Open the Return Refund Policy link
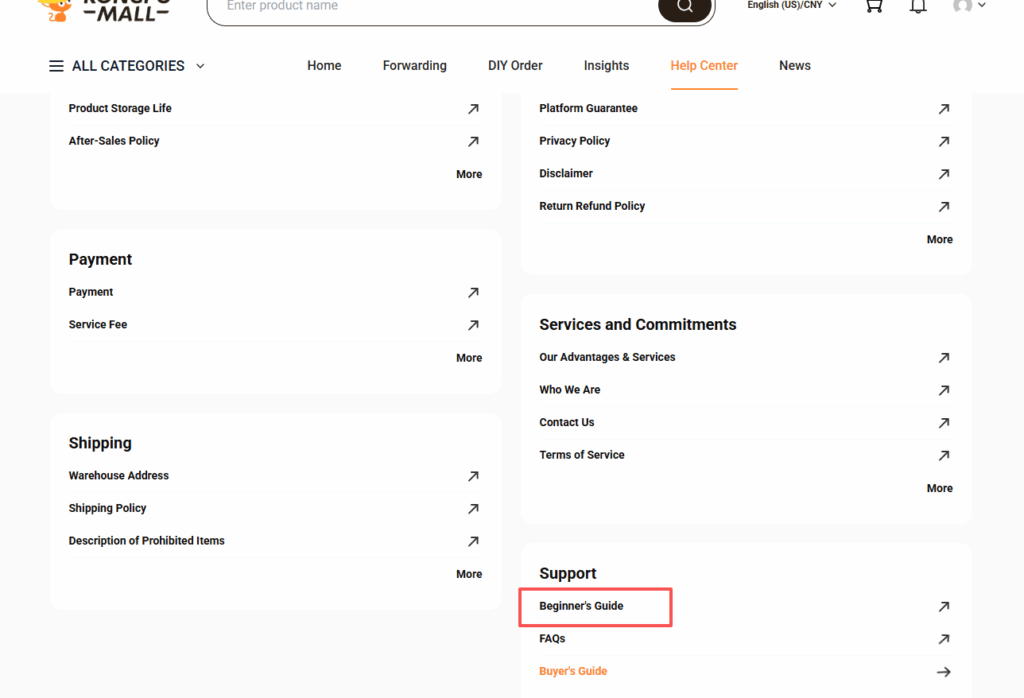The width and height of the screenshot is (1024, 698). tap(592, 206)
